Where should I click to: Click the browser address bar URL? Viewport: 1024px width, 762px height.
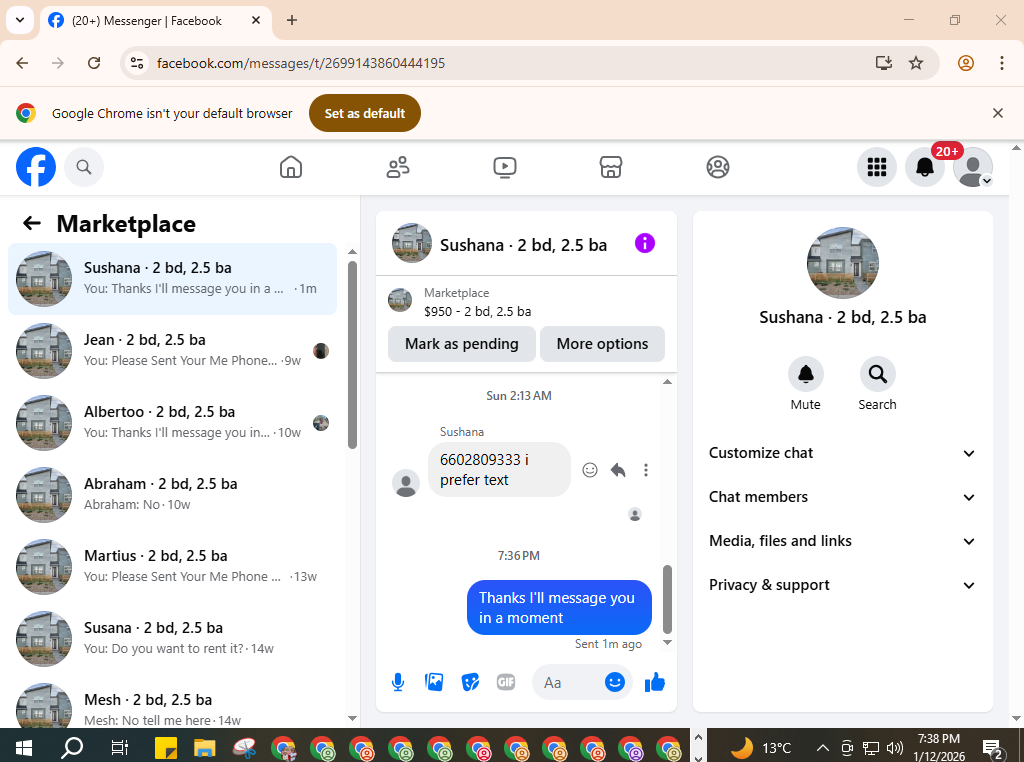tap(300, 63)
